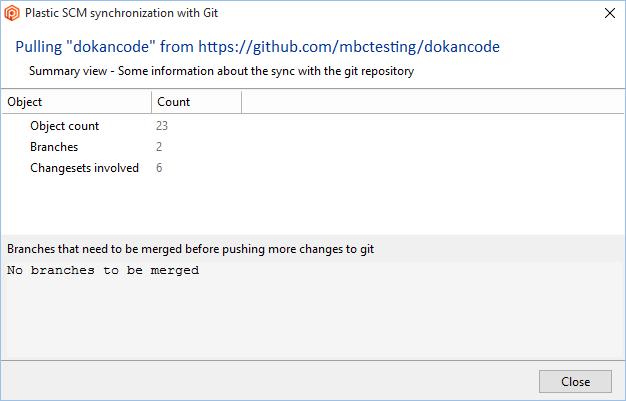Image resolution: width=626 pixels, height=401 pixels.
Task: Click the Summary view description text
Action: tap(222, 71)
